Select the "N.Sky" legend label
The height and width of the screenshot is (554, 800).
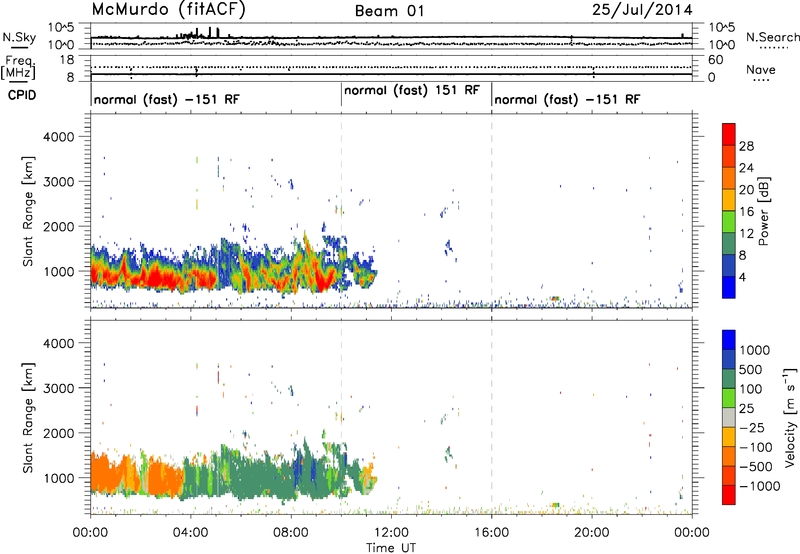point(19,37)
